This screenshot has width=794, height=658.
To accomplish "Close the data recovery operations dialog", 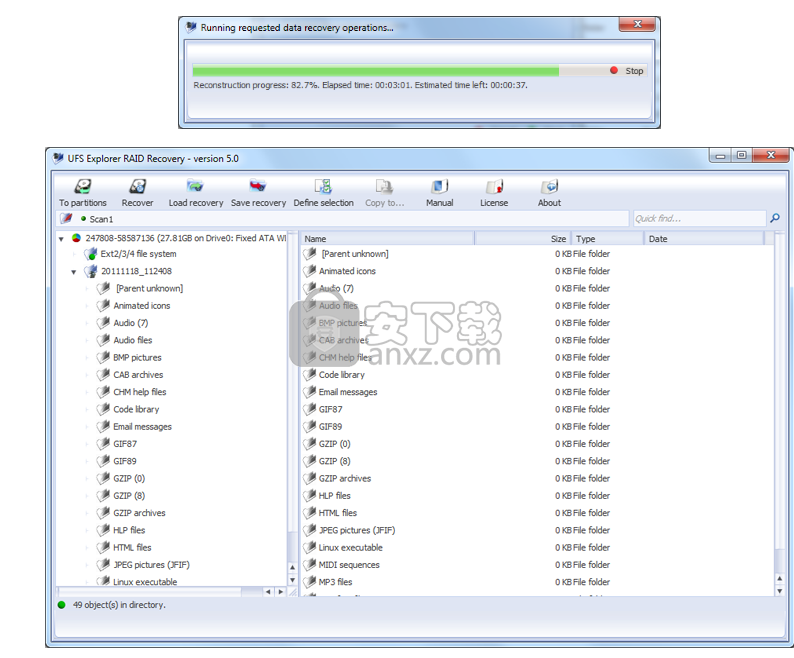I will click(637, 24).
